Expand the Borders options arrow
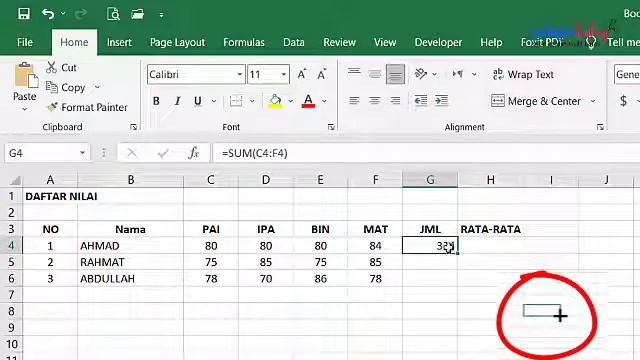Image resolution: width=640 pixels, height=360 pixels. coord(252,101)
